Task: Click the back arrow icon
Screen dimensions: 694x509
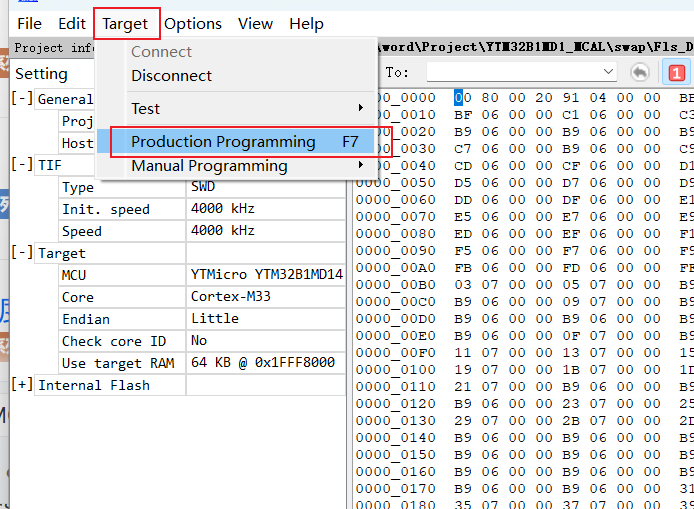Action: pos(640,72)
